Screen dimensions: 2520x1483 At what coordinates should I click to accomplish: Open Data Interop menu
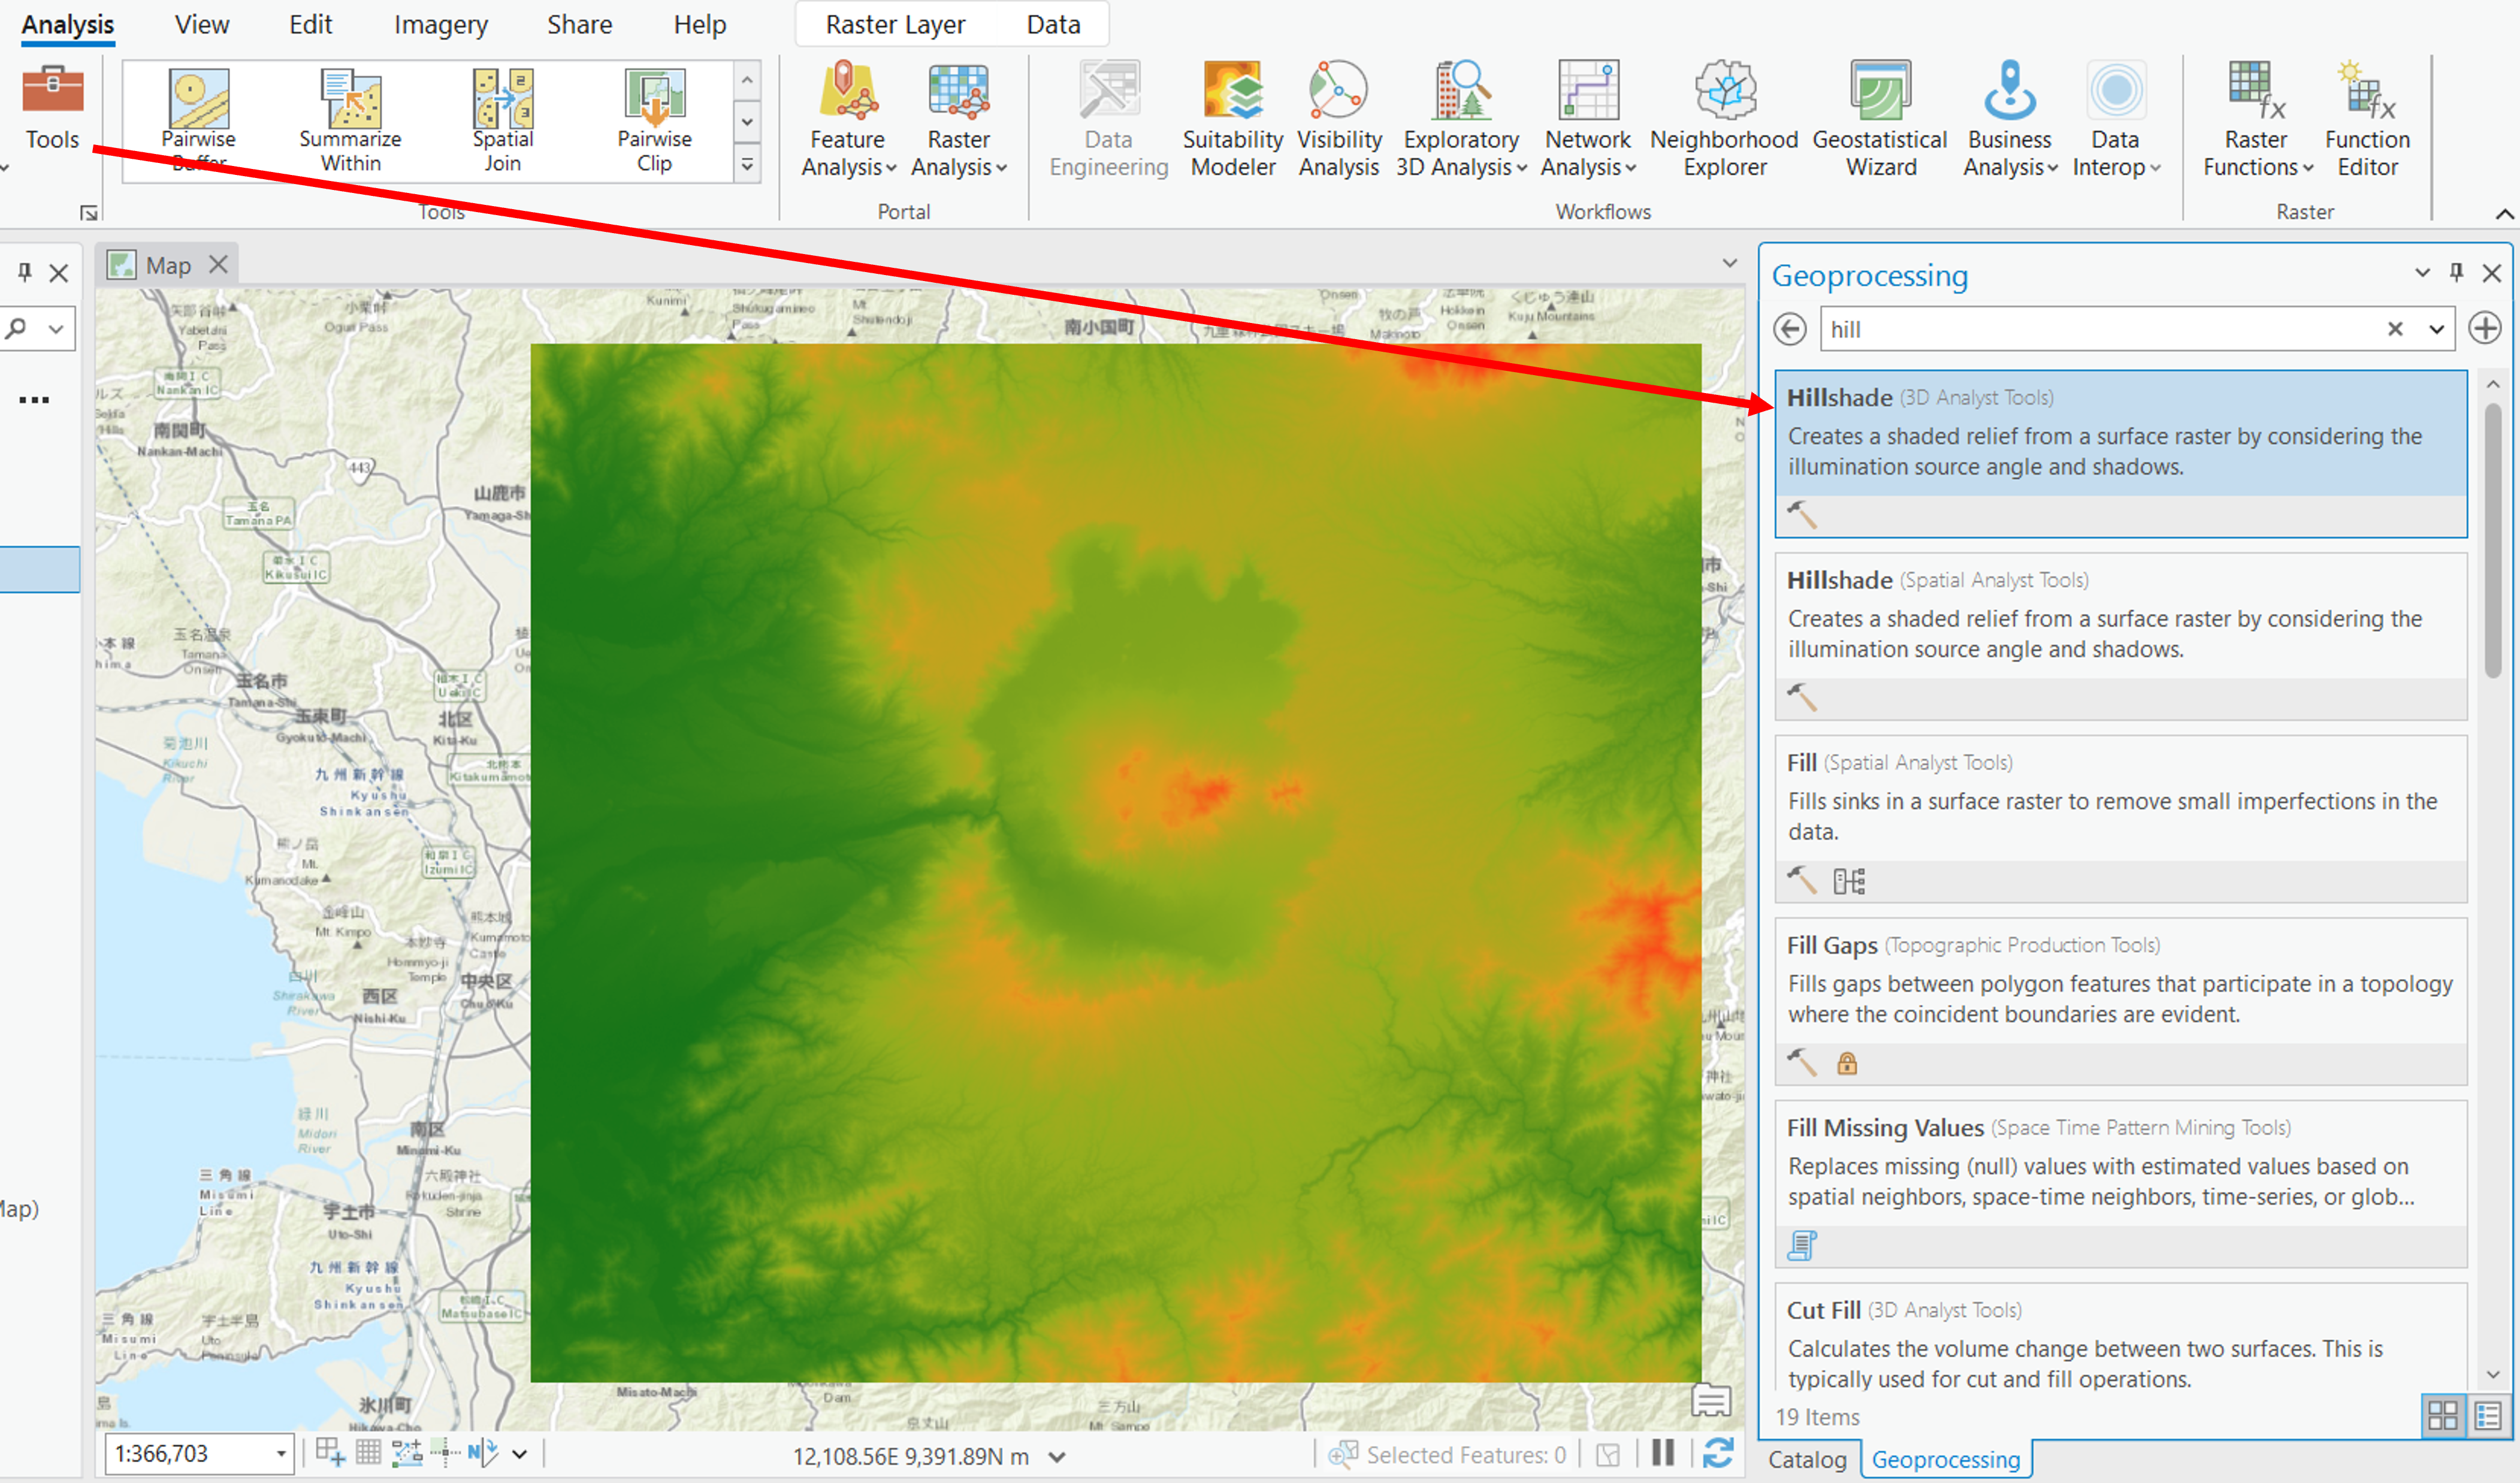coord(2116,120)
